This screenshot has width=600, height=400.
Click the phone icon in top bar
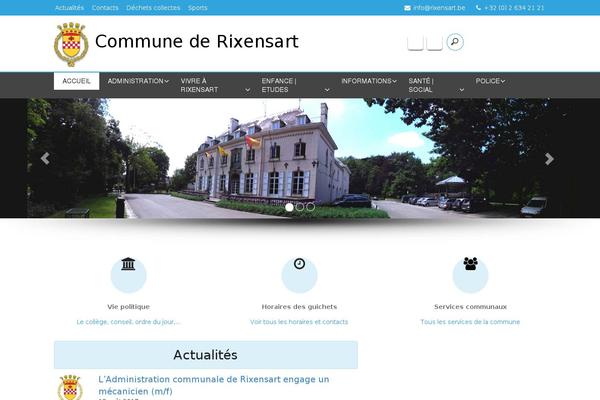(478, 8)
